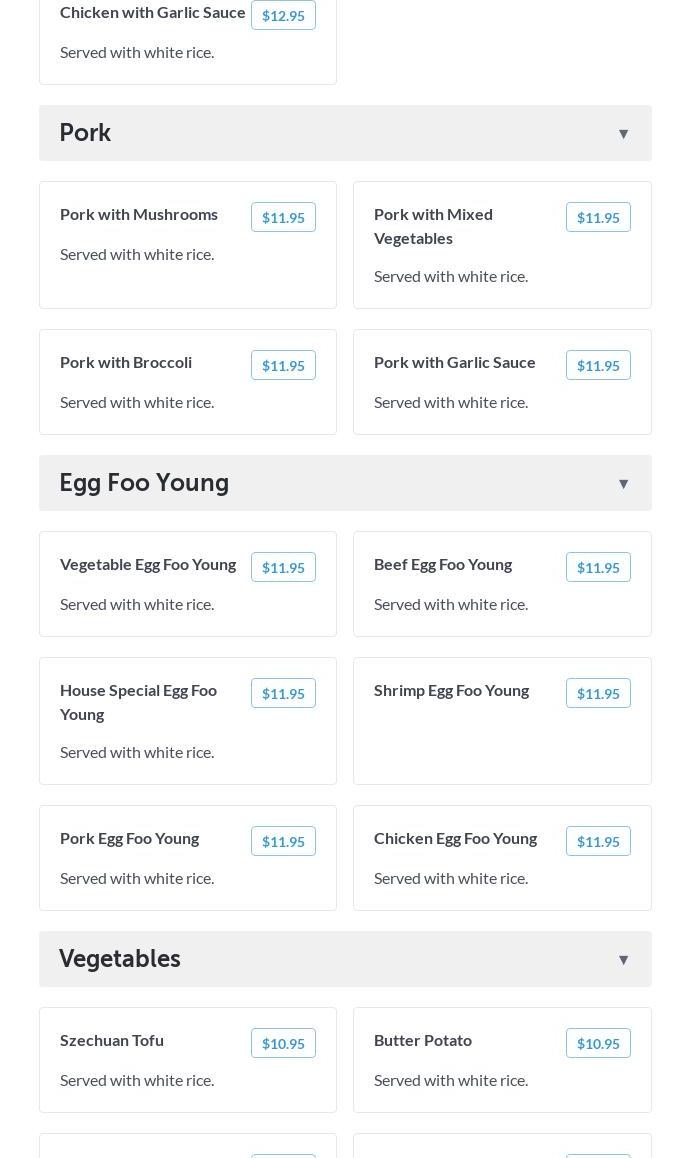This screenshot has width=690, height=1158.
Task: Open the Pork with Broccoli item title
Action: click(x=126, y=362)
